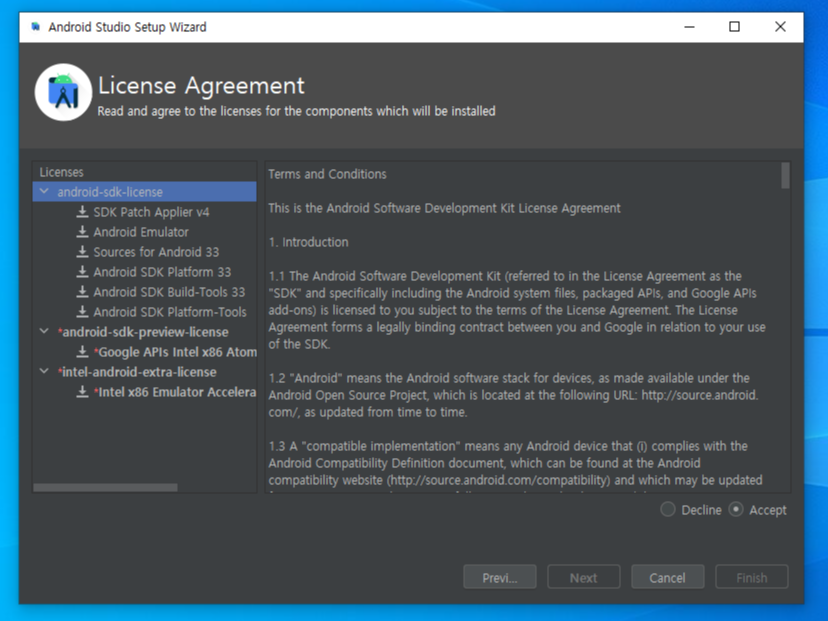The width and height of the screenshot is (828, 621).
Task: Select android-sdk-preview-license entry
Action: coord(145,332)
